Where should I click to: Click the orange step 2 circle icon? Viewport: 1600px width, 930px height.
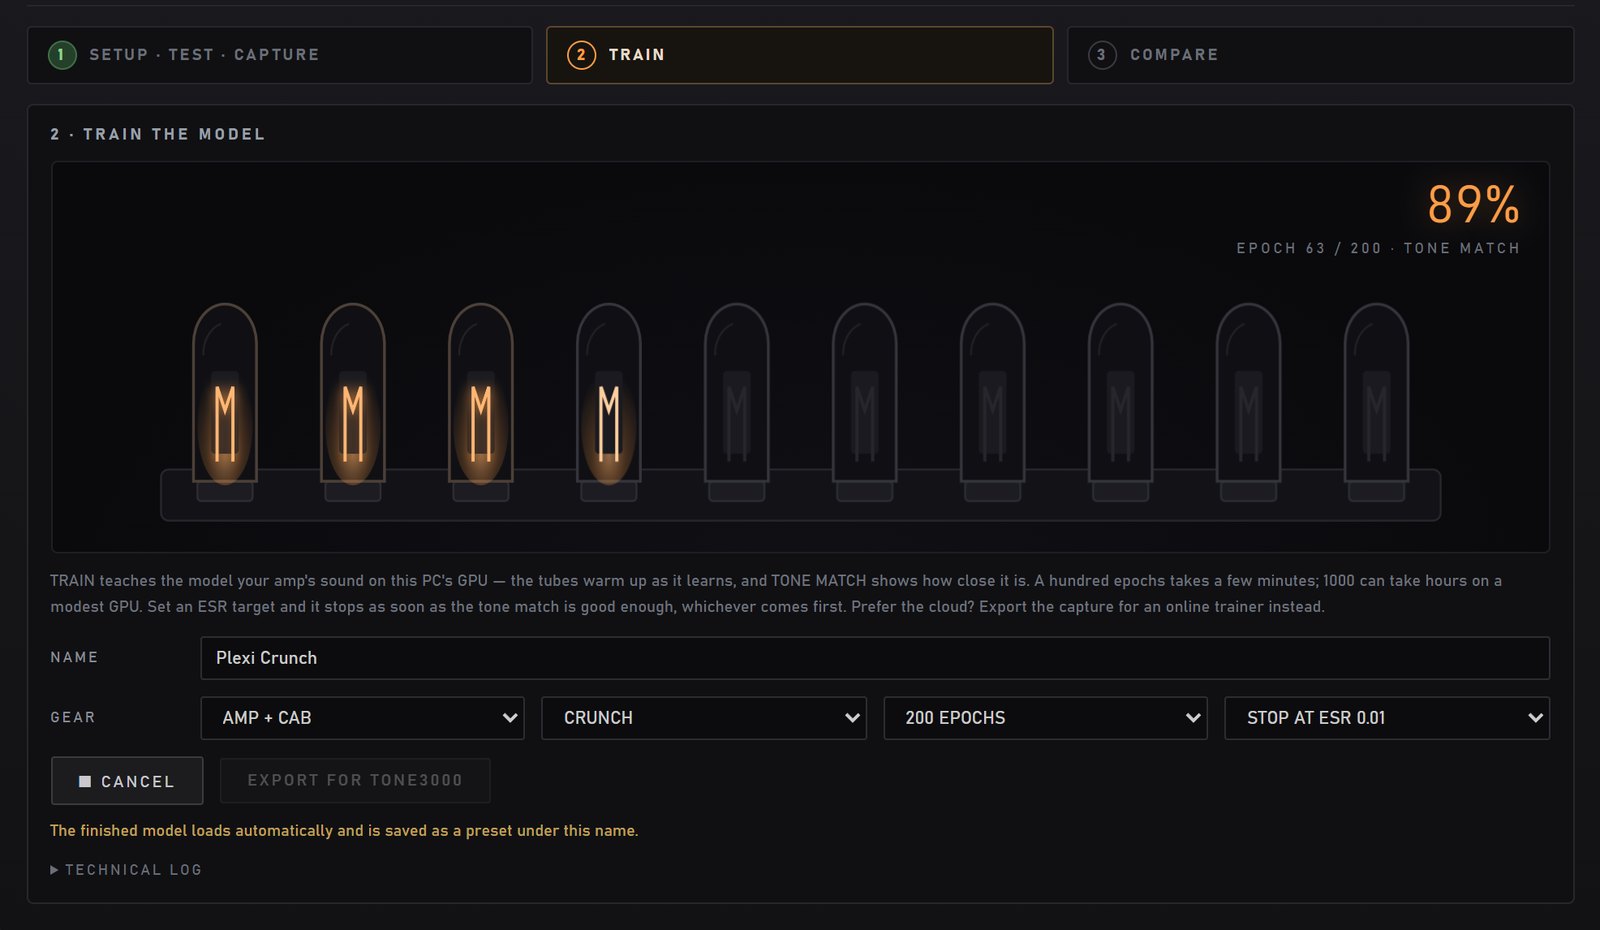click(x=581, y=55)
